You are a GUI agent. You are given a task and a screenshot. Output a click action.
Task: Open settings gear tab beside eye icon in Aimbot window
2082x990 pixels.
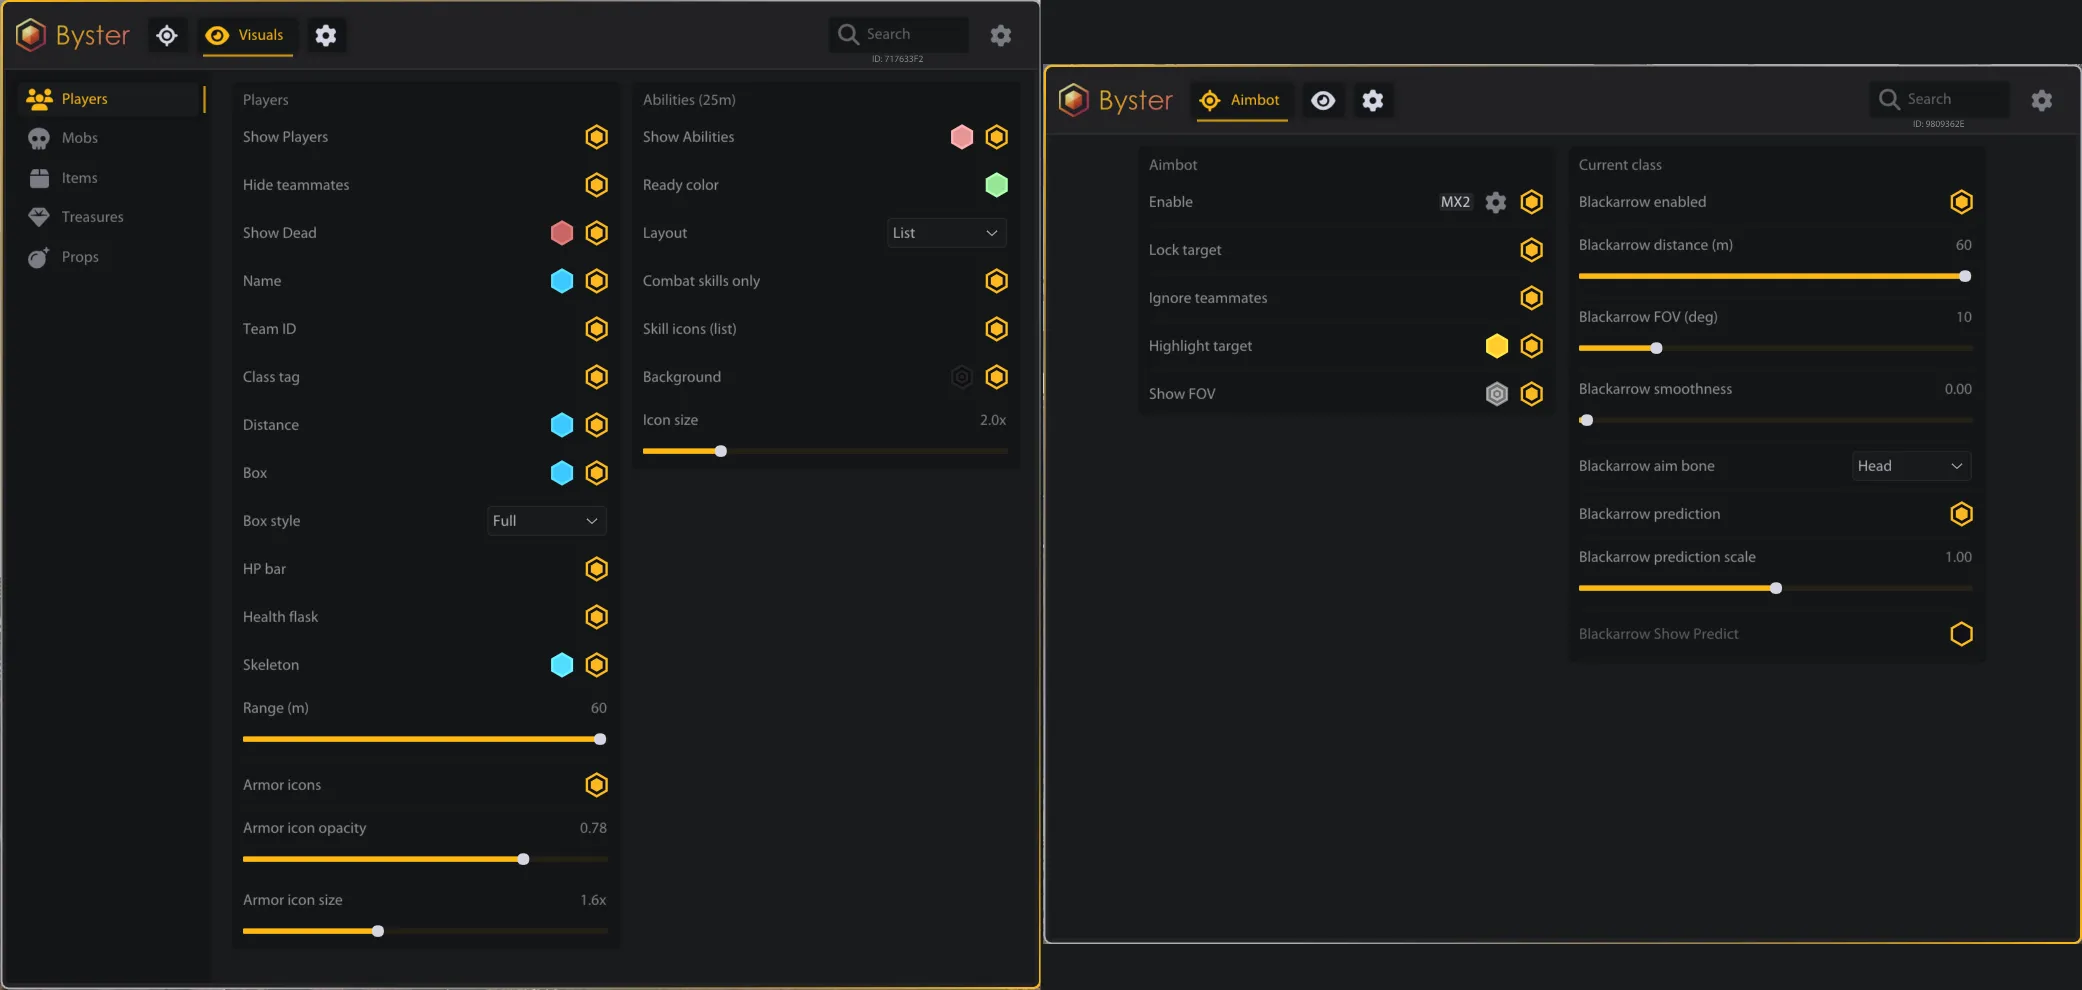tap(1373, 100)
